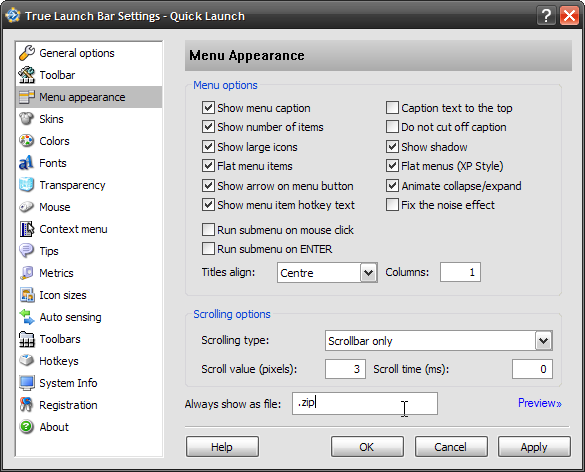The image size is (585, 472).
Task: Click the Toolbars folder icon
Action: click(x=26, y=339)
